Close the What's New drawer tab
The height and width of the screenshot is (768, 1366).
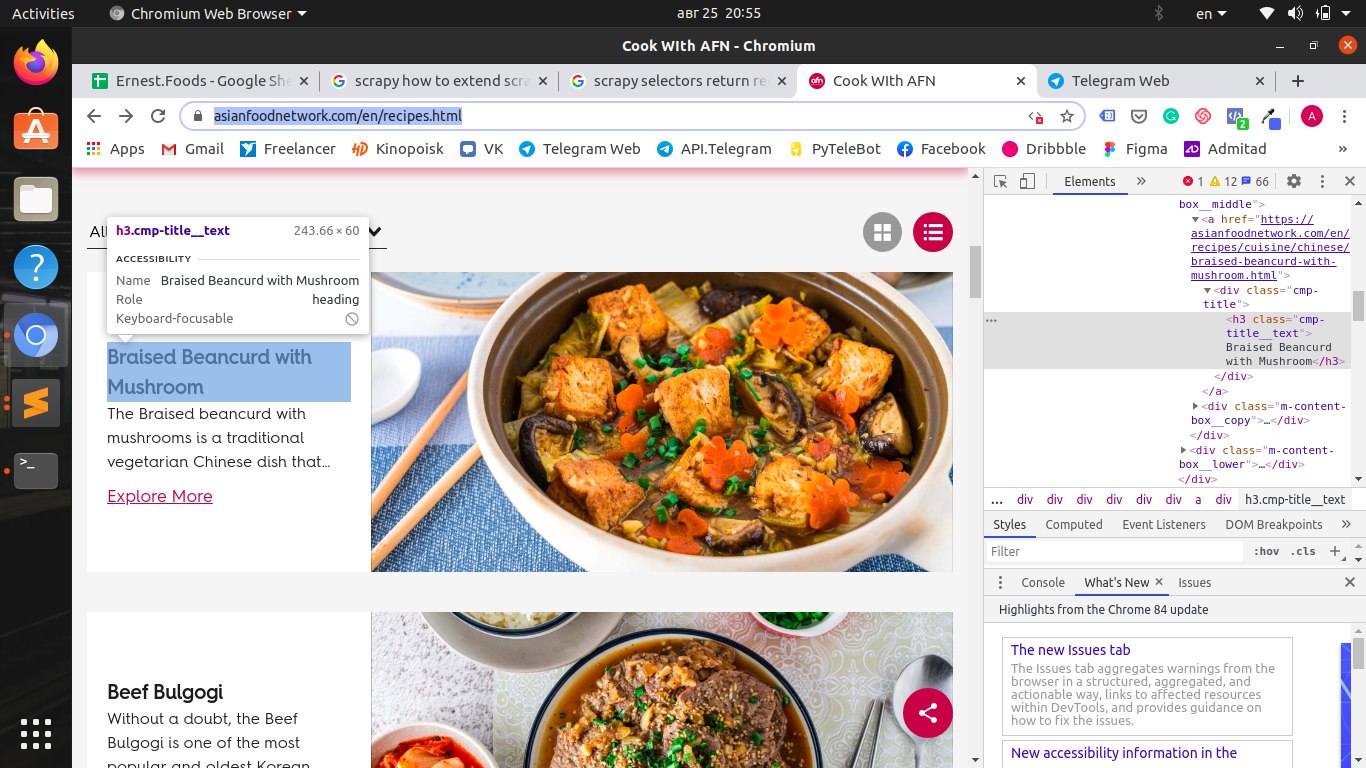tap(1159, 582)
